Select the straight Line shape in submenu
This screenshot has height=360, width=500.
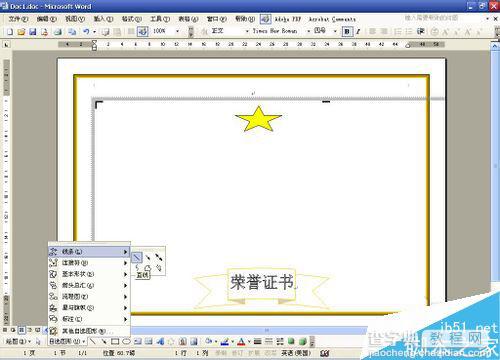[137, 257]
